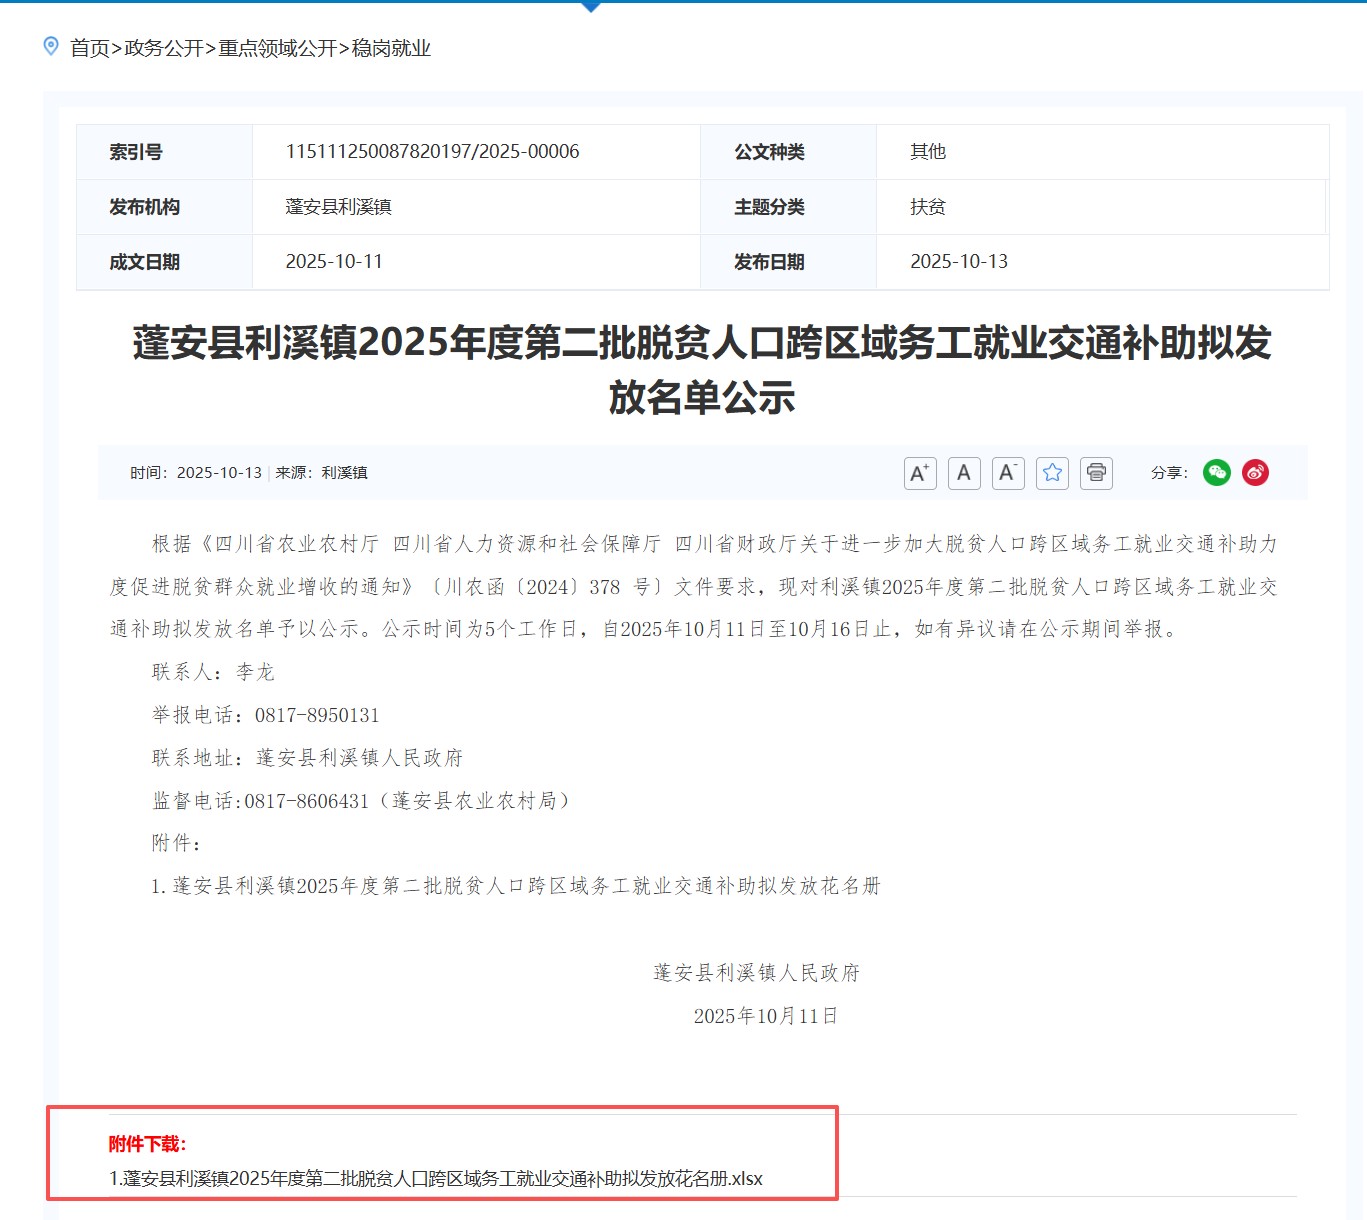Viewport: 1367px width, 1220px height.
Task: Decrease font size with the A- icon
Action: pyautogui.click(x=1008, y=473)
